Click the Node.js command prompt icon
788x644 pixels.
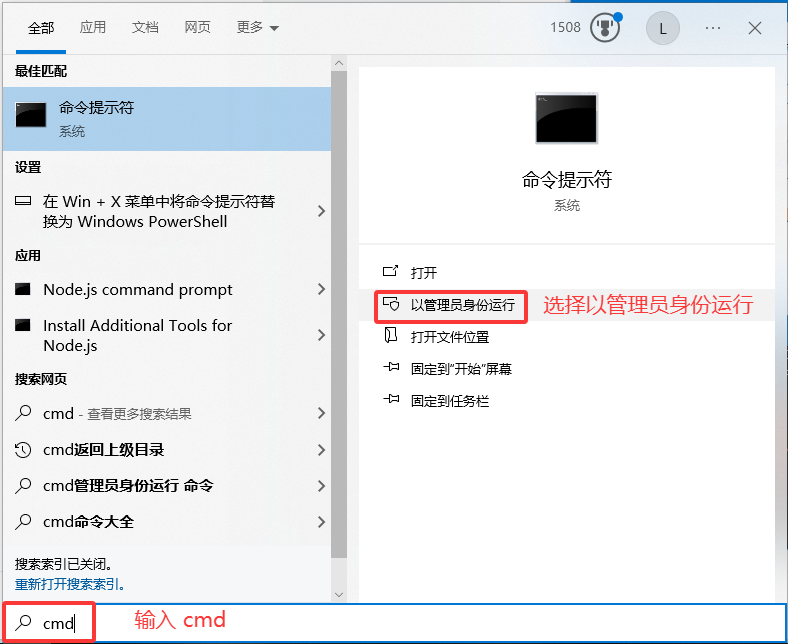(x=23, y=289)
